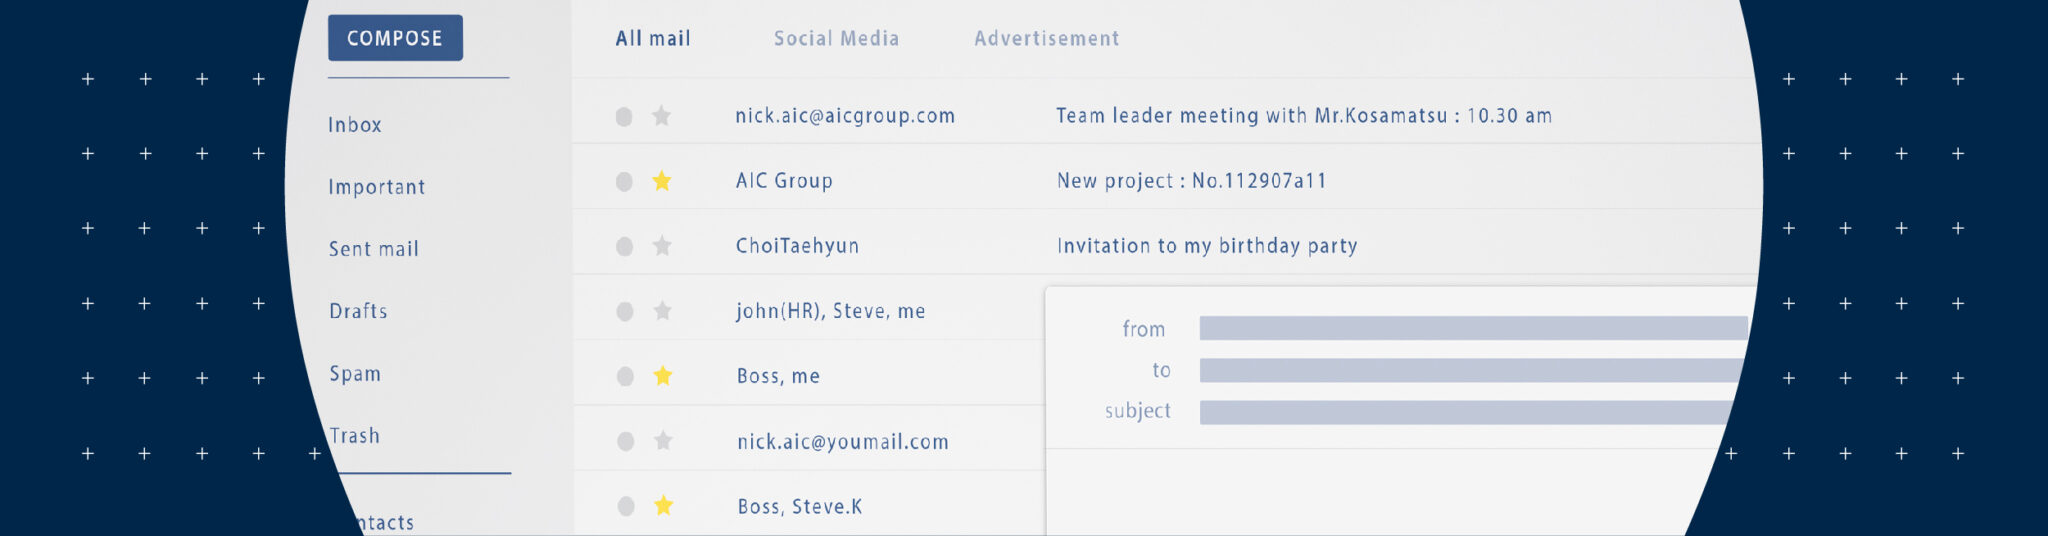Remove star from Boss, Steve.K email

pos(663,506)
